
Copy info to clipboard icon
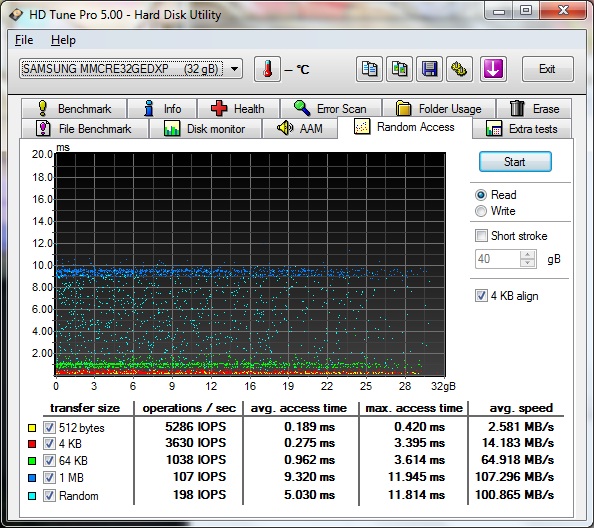pyautogui.click(x=369, y=69)
